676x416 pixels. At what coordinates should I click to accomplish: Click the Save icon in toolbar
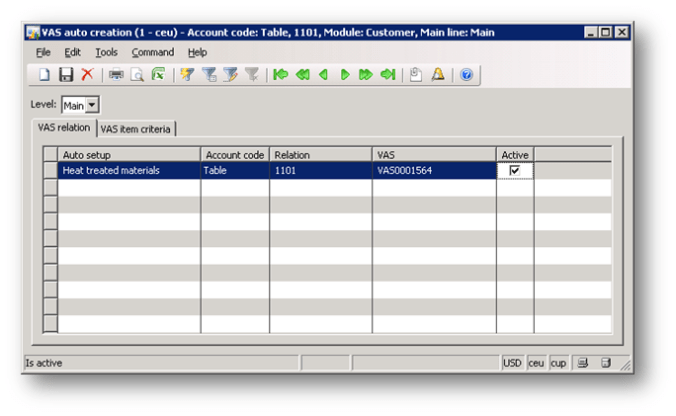(x=66, y=75)
